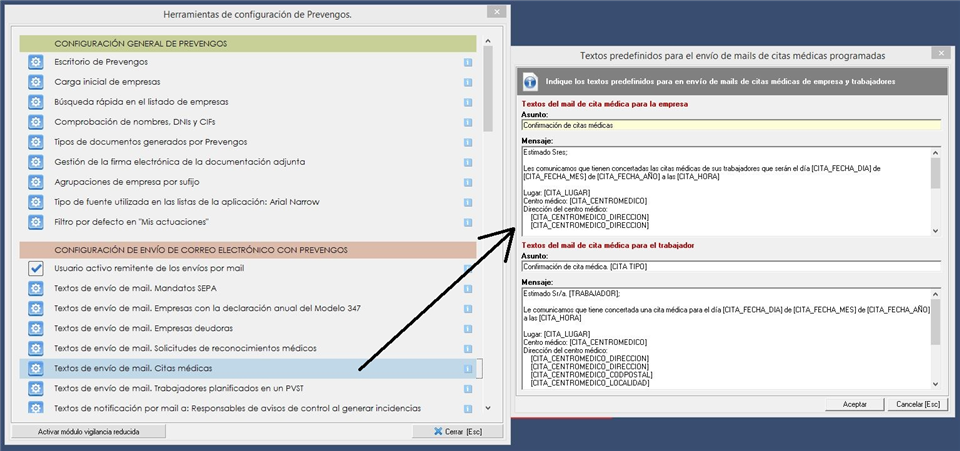
Task: Toggle Usuario activo remitente de los envíos checkbox
Action: pyautogui.click(x=36, y=268)
